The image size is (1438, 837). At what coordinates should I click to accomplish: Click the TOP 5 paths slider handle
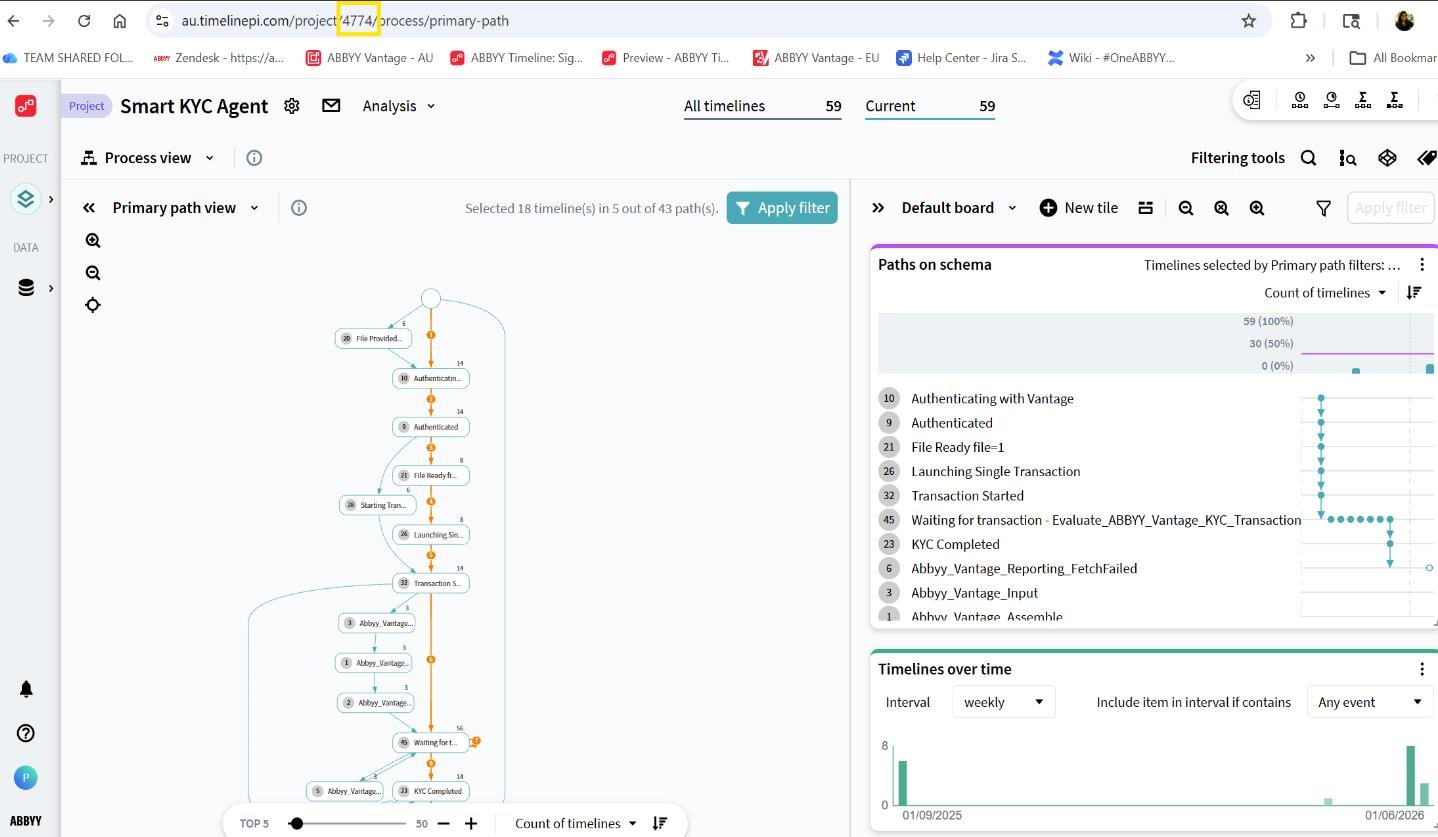click(296, 823)
